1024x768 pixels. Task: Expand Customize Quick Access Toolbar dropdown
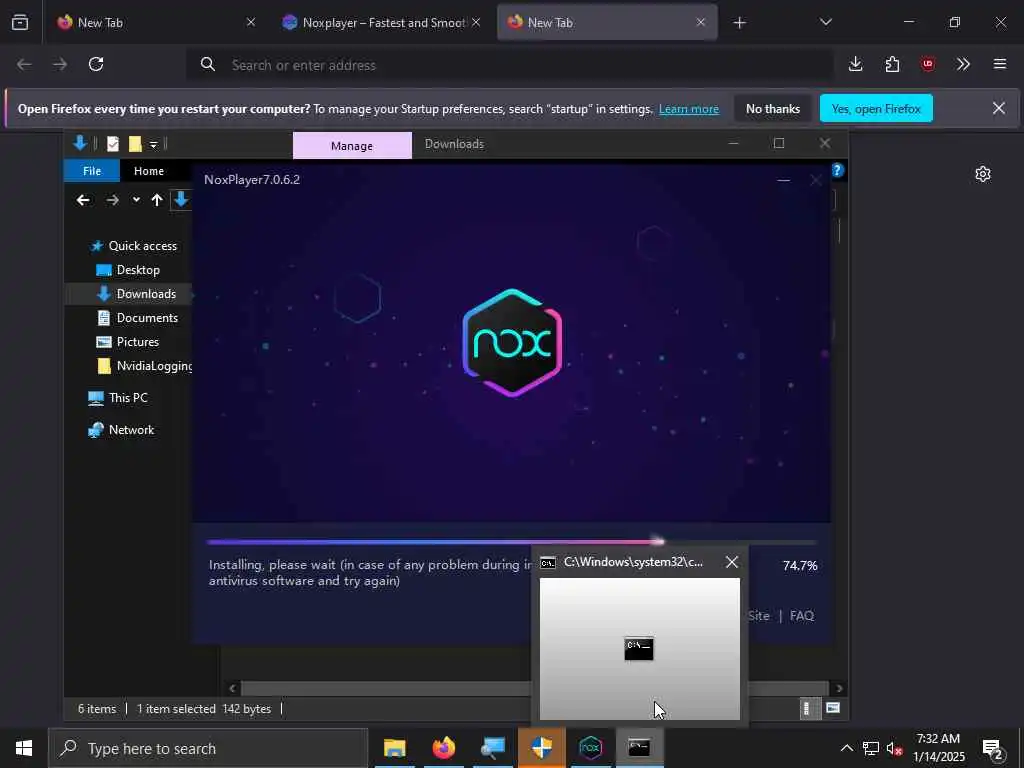pyautogui.click(x=153, y=144)
